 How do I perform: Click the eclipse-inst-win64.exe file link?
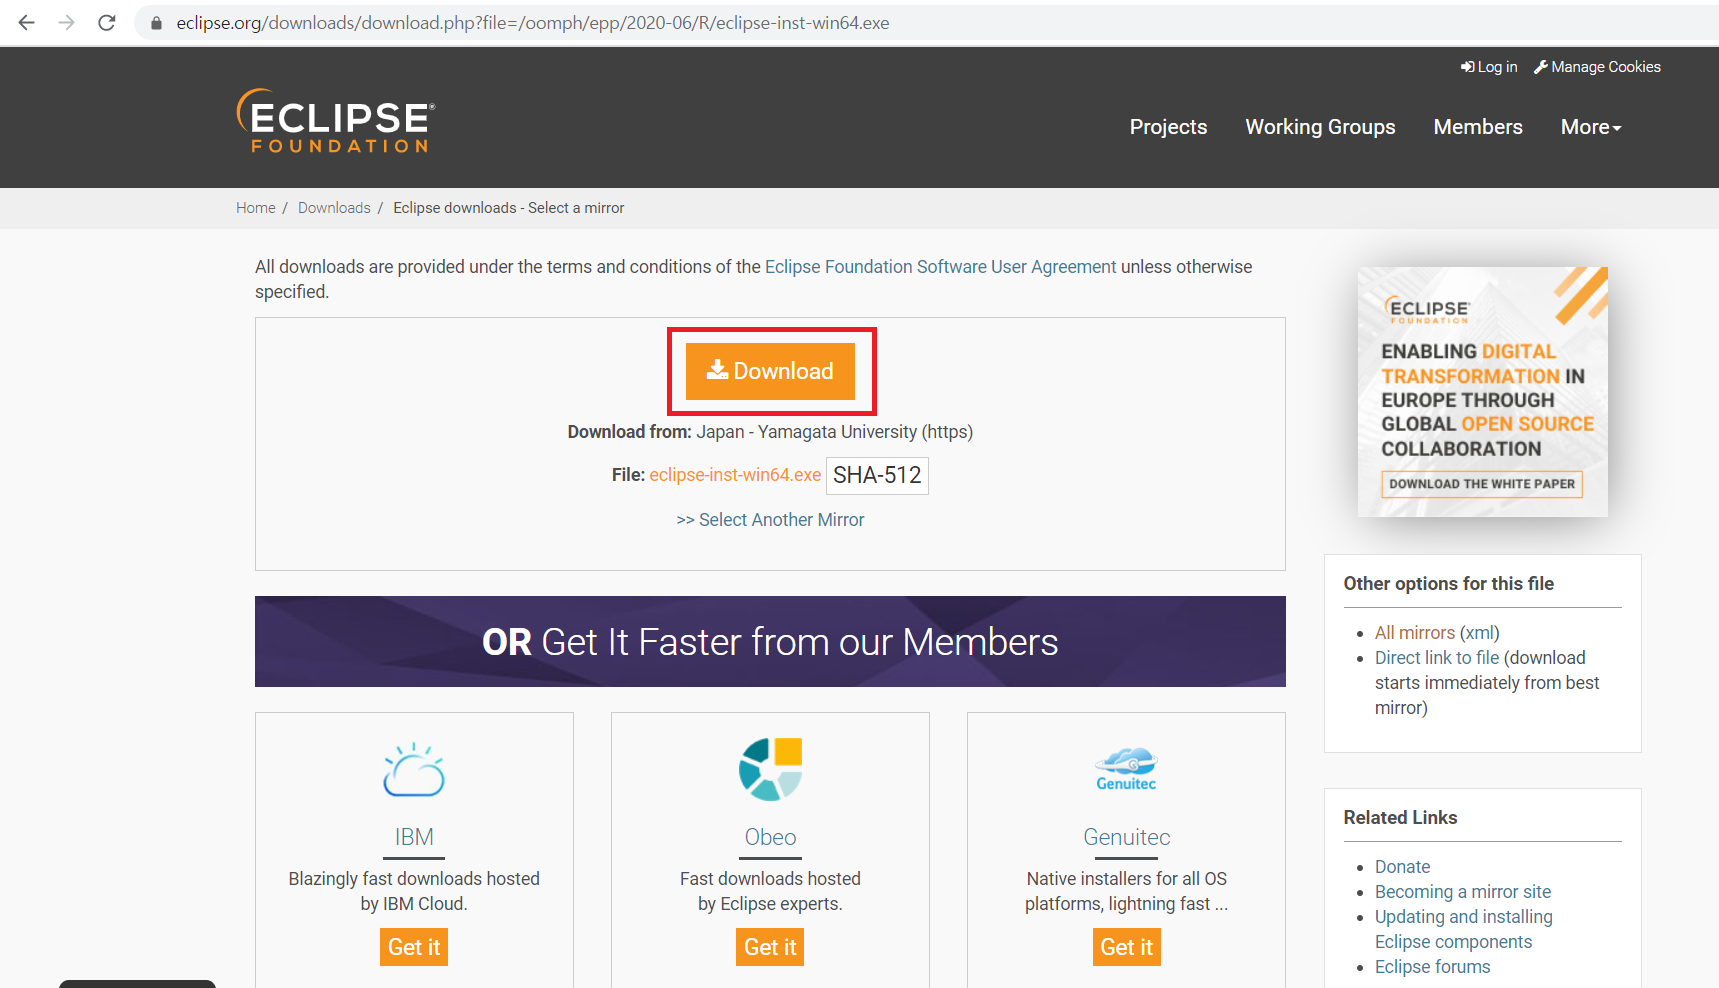point(735,475)
